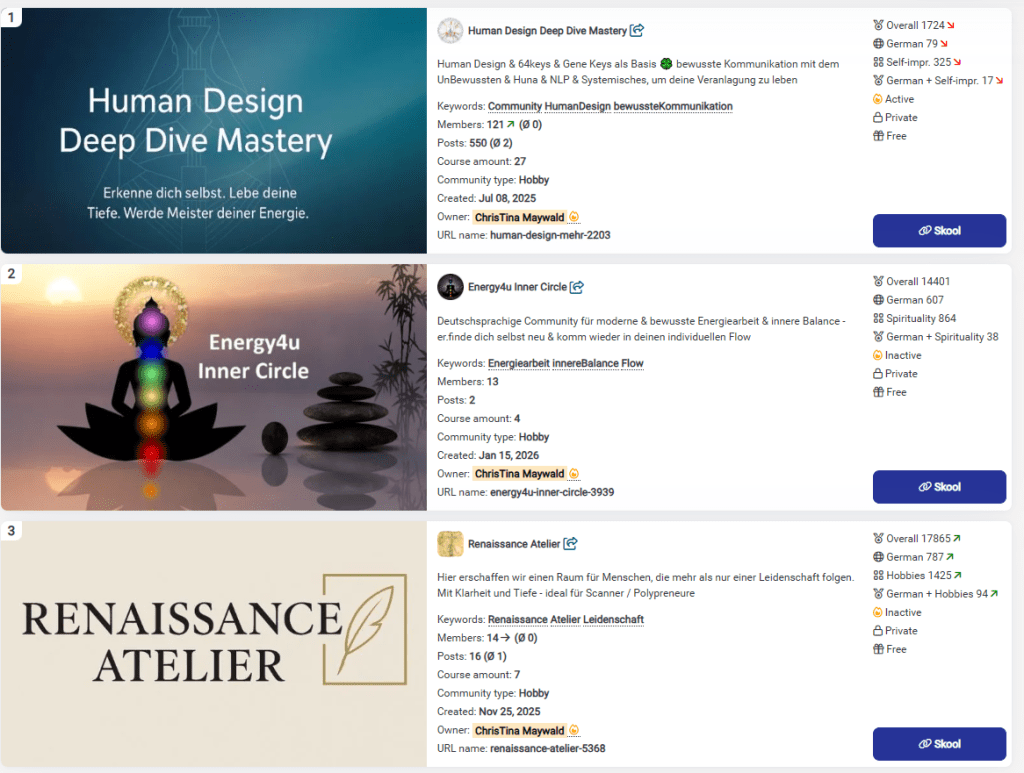Viewport: 1024px width, 773px height.
Task: Click the Overall 1724 rank indicator
Action: [x=914, y=25]
